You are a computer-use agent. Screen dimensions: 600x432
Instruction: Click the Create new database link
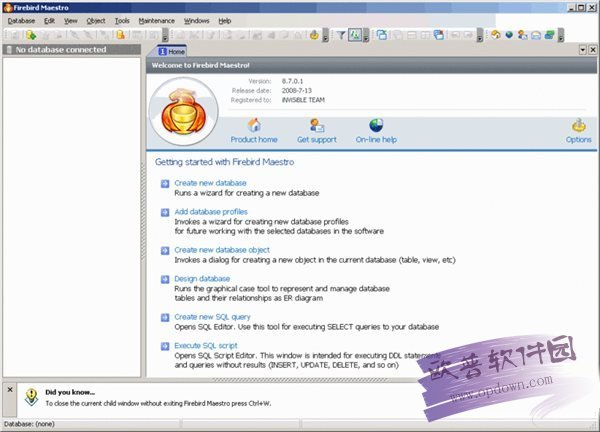coord(210,183)
